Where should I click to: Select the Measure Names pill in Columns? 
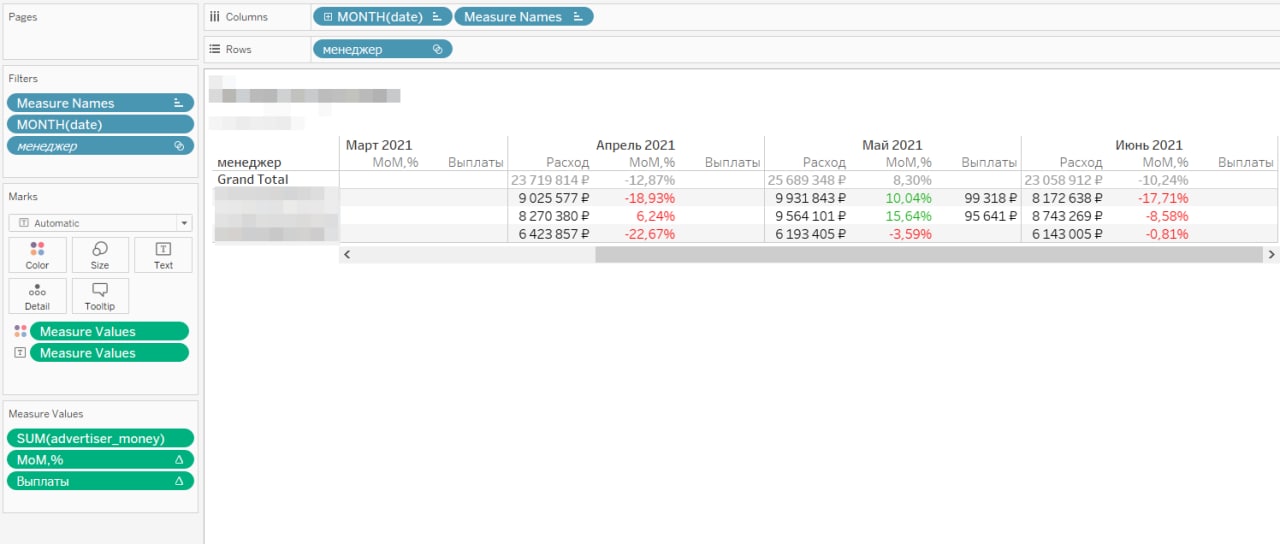[x=522, y=17]
